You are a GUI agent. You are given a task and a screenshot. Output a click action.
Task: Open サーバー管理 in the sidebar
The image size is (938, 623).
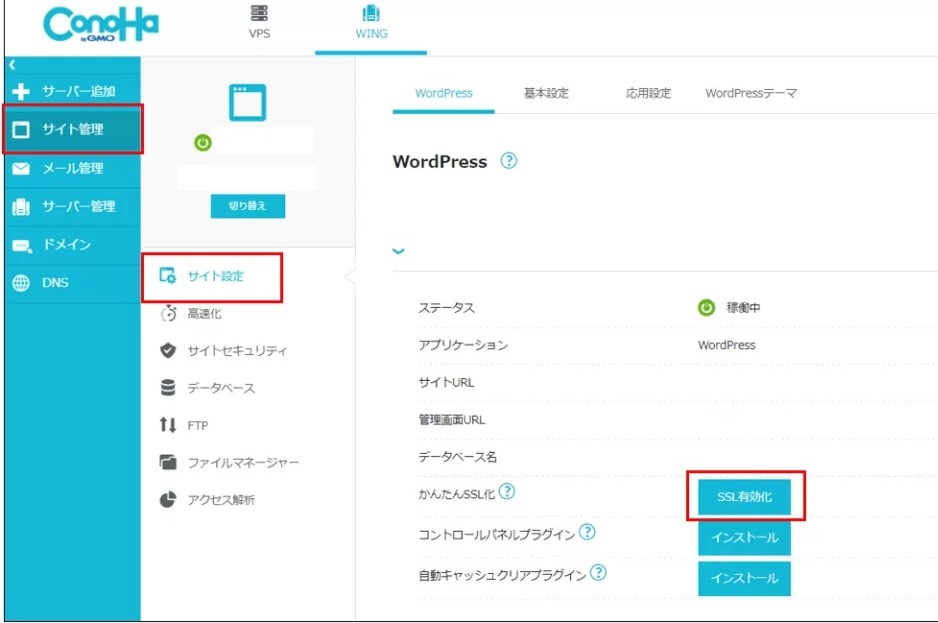pos(72,206)
